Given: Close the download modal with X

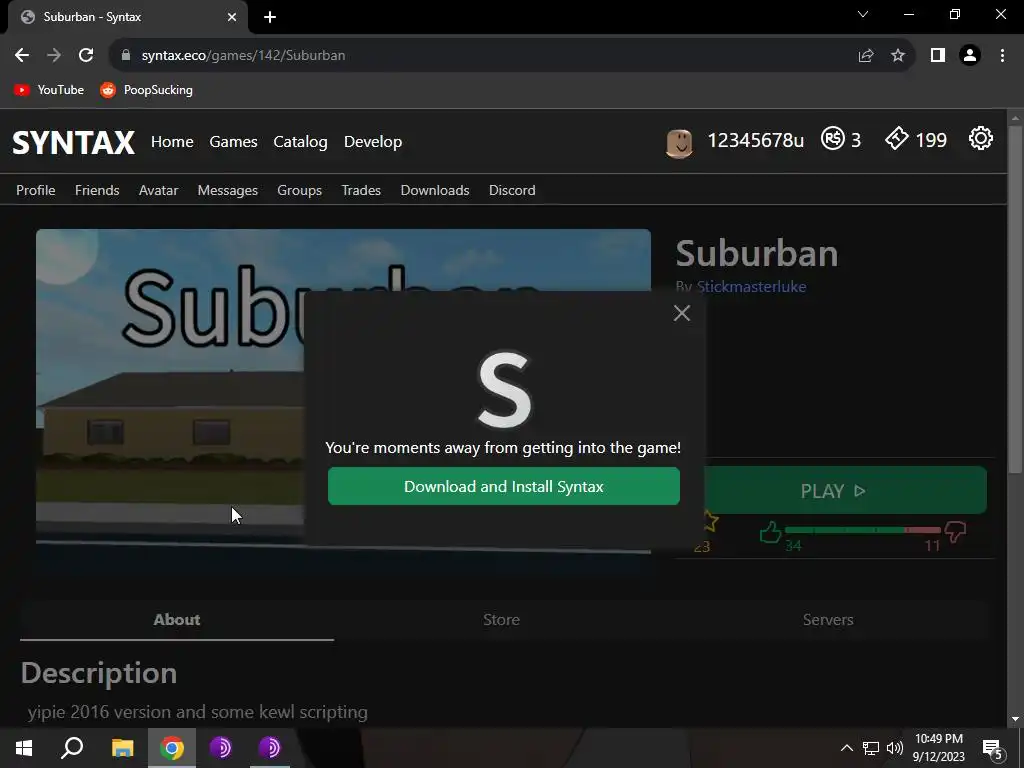Looking at the screenshot, I should [x=682, y=313].
